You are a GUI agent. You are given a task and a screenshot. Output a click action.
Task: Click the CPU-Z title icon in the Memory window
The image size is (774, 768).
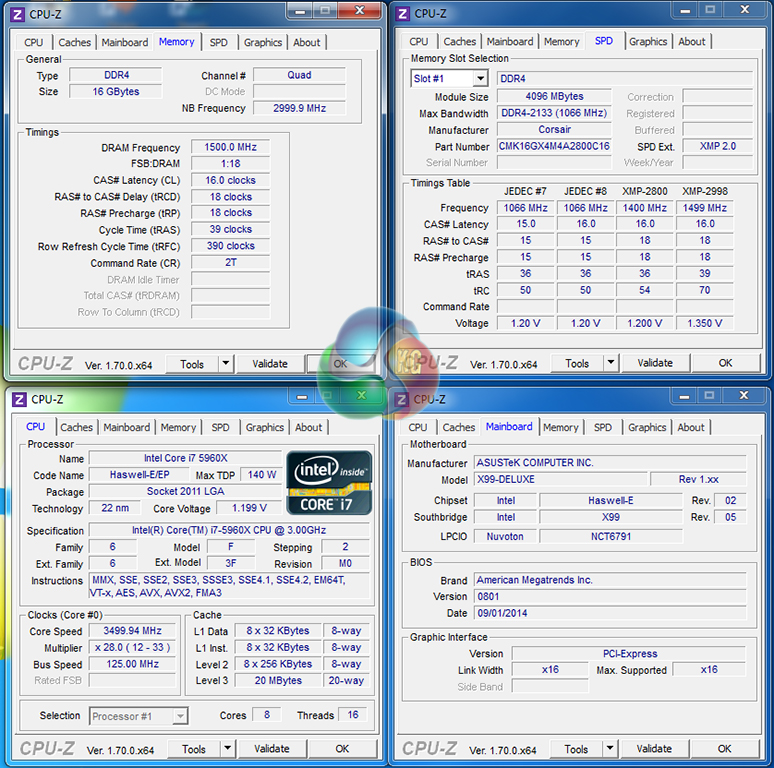coord(17,14)
